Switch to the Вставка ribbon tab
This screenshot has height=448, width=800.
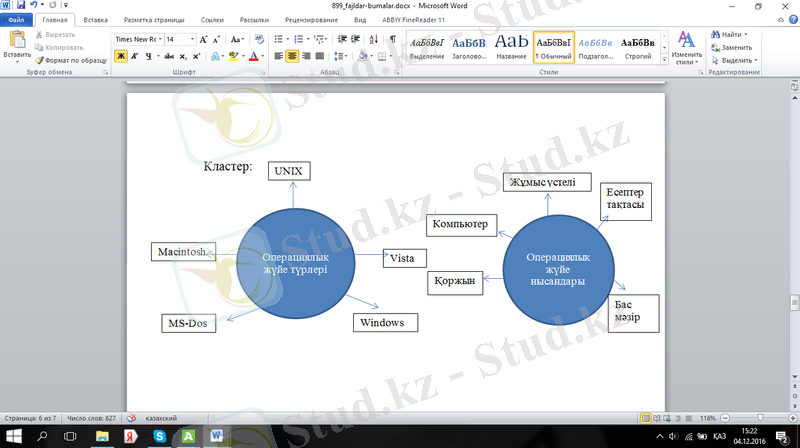tap(96, 20)
